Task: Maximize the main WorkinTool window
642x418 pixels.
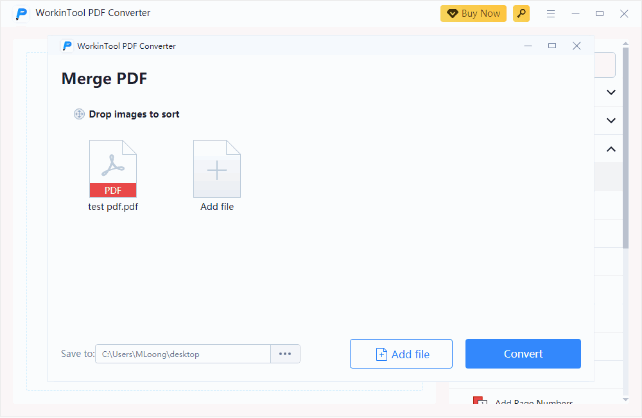Action: (599, 14)
